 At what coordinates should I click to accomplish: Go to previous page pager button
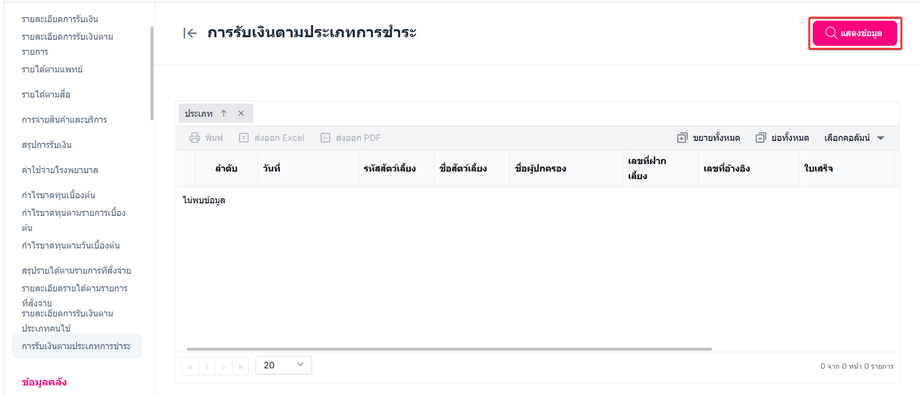click(x=207, y=366)
